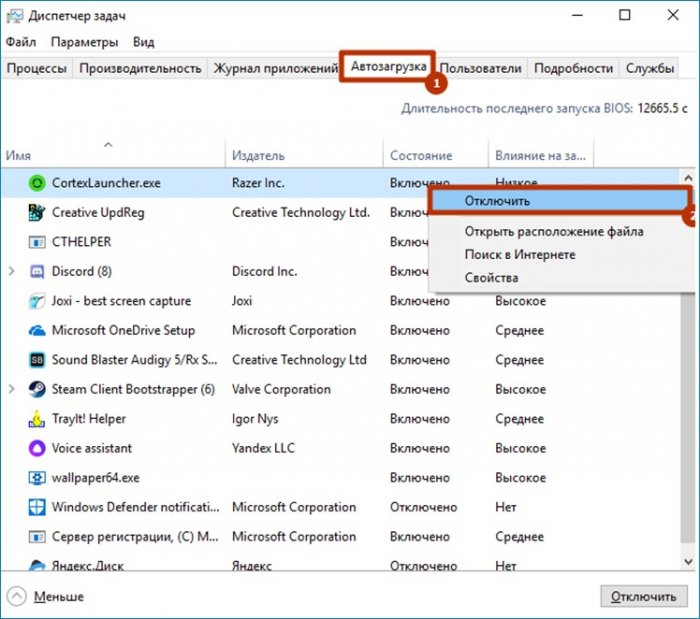Select the Creative UpdReg row name
This screenshot has height=619, width=700.
[98, 212]
